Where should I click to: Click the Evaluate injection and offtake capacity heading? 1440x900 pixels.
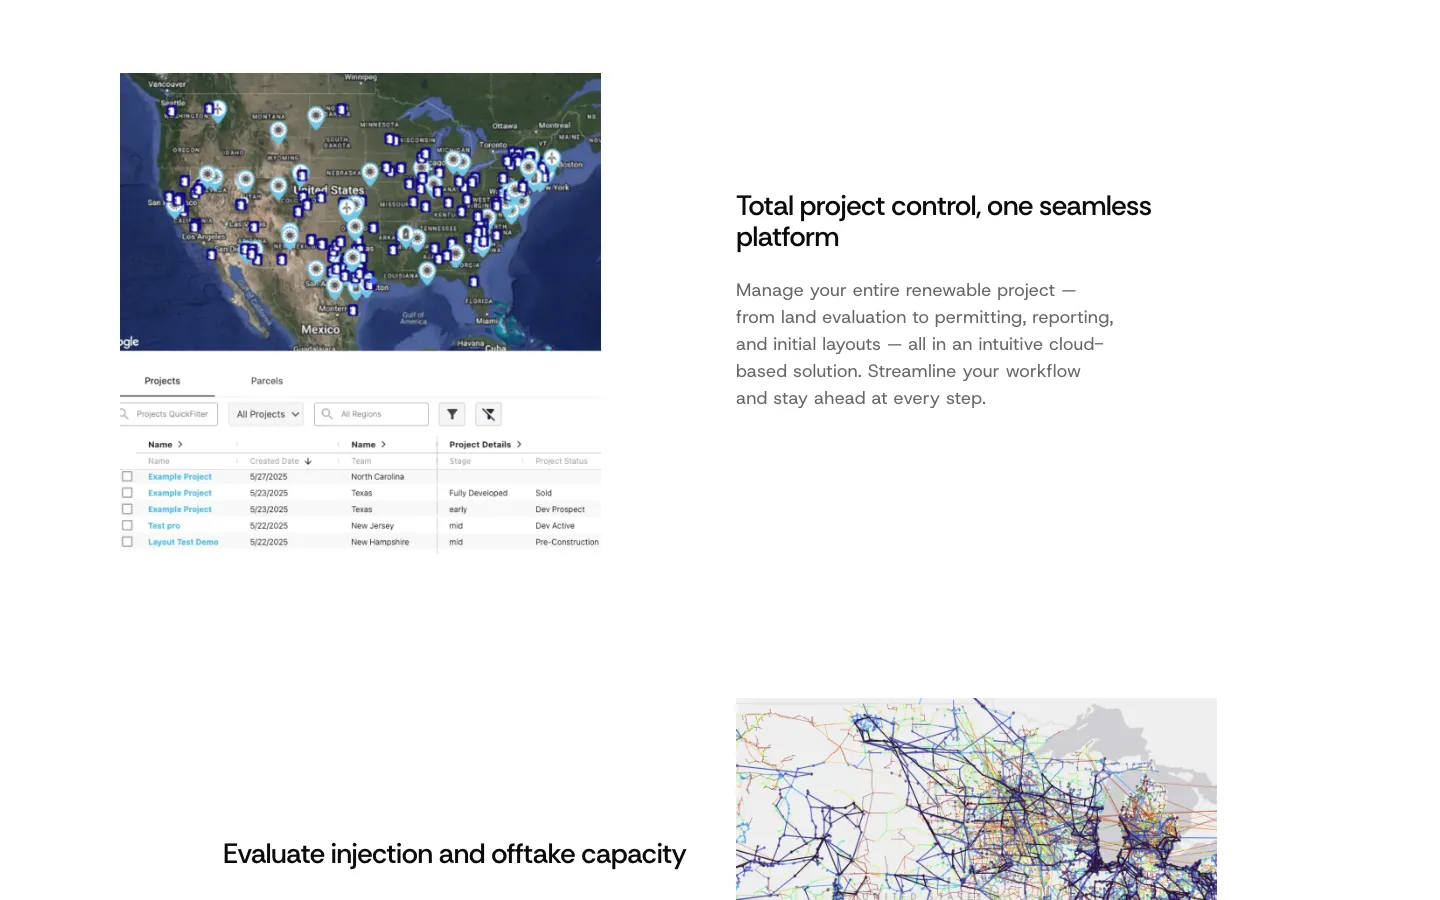(x=454, y=854)
